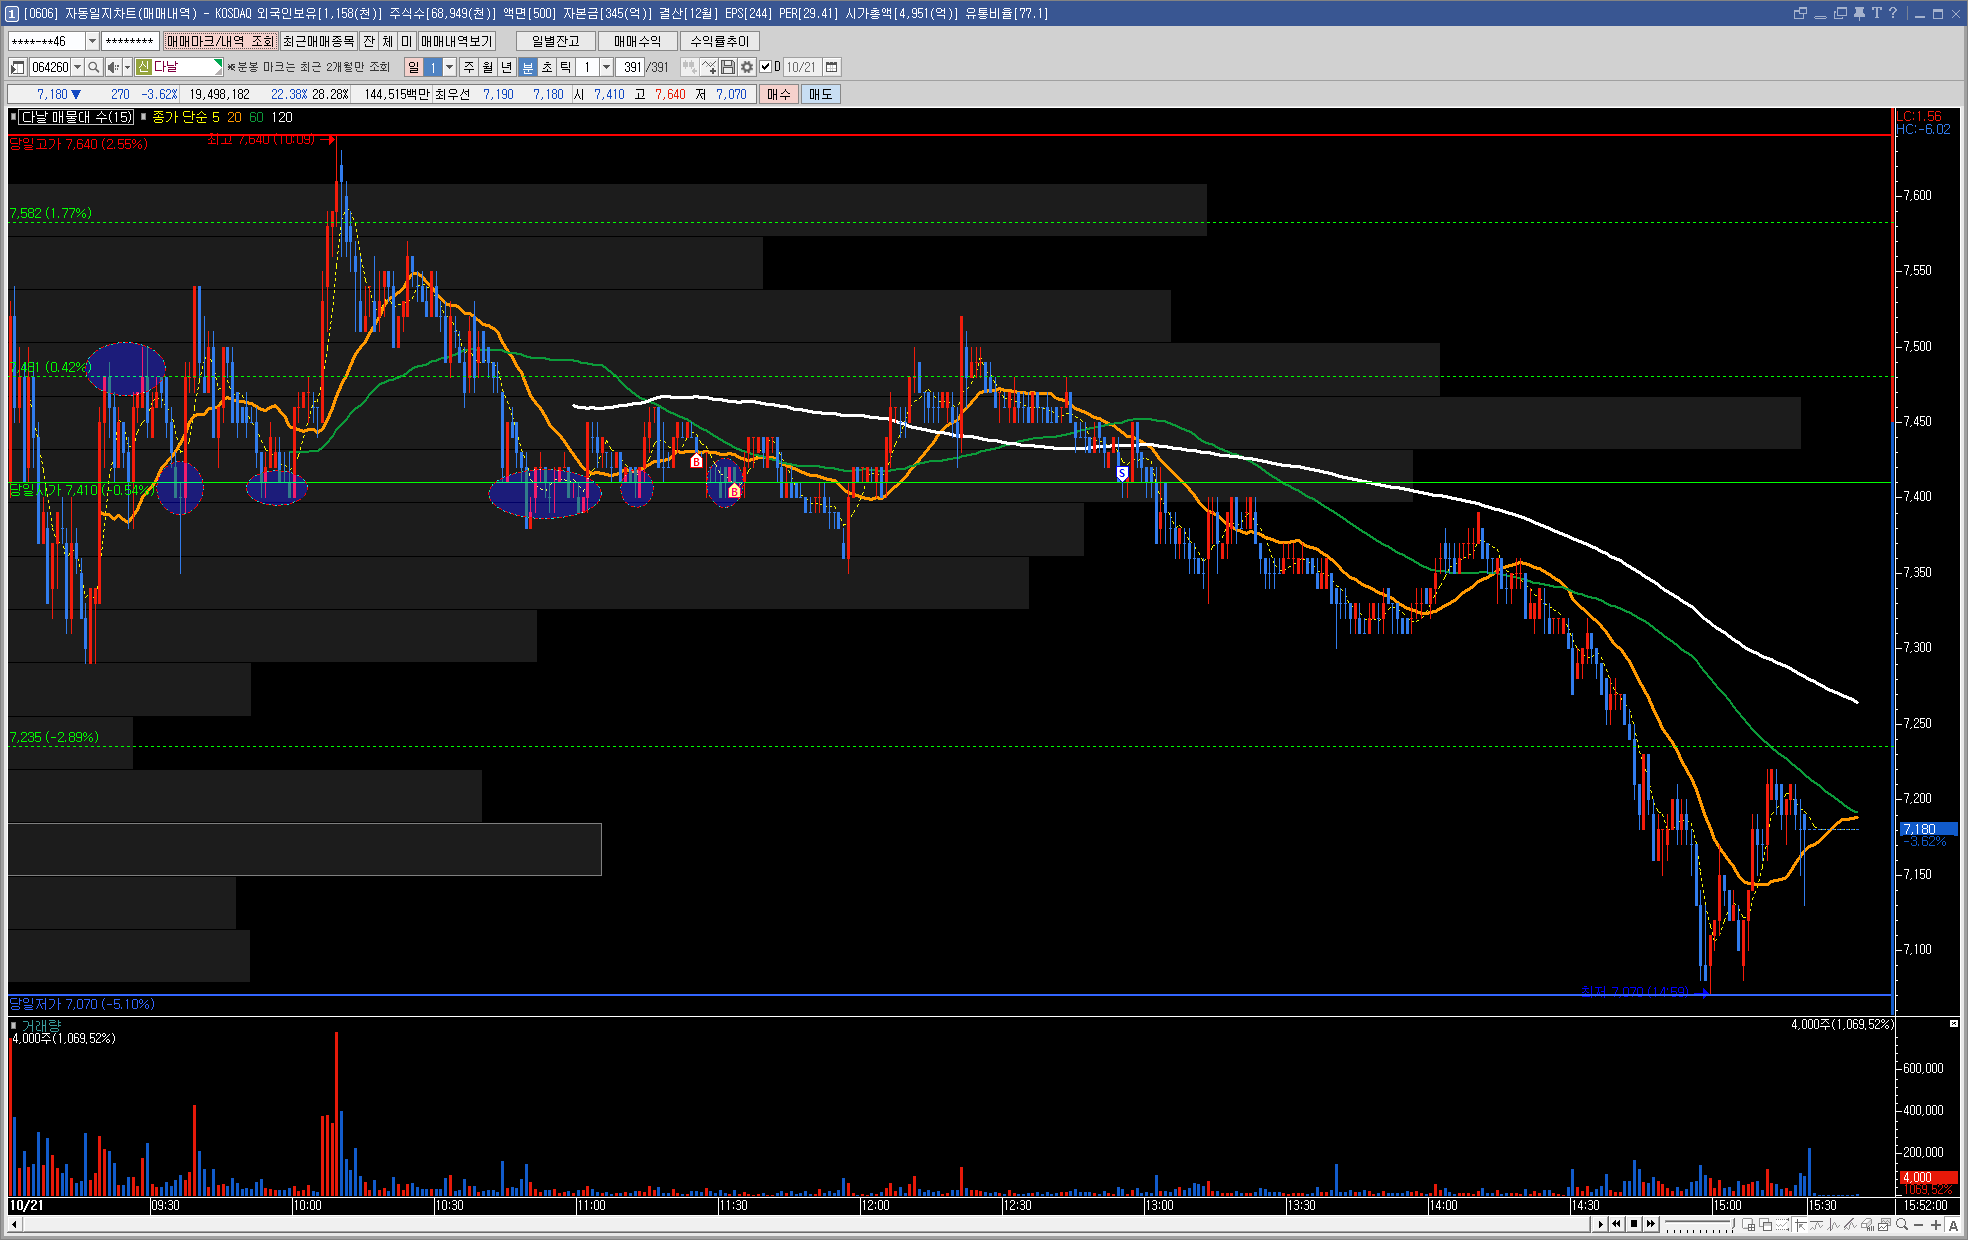Viewport: 1968px width, 1240px height.
Task: Click the magnifier zoom icon at bottom
Action: pos(1901,1225)
